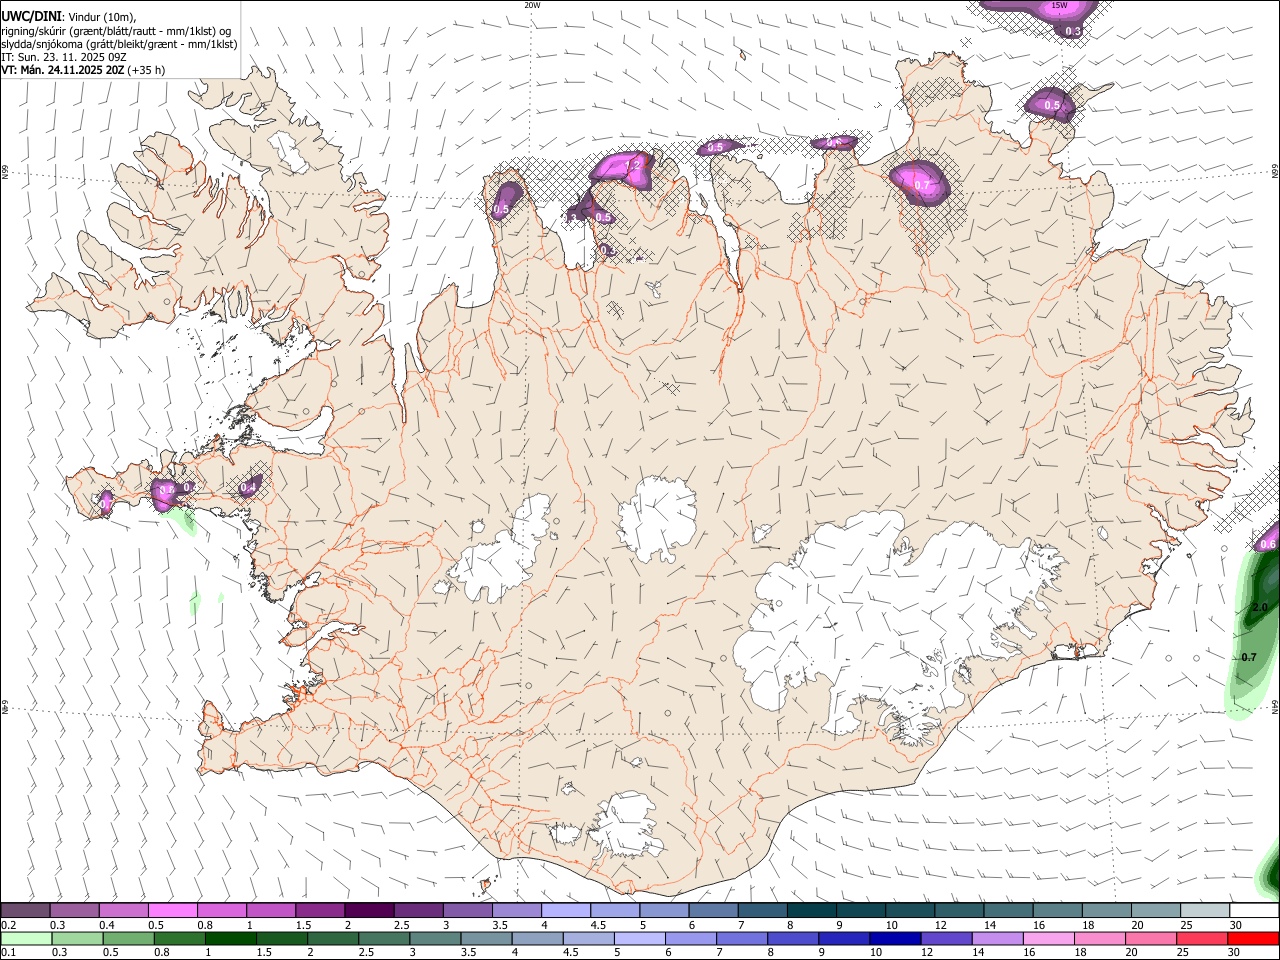Select the lower-row blue swatch between 8 and 9
Viewport: 1280px width, 960px height.
792,938
